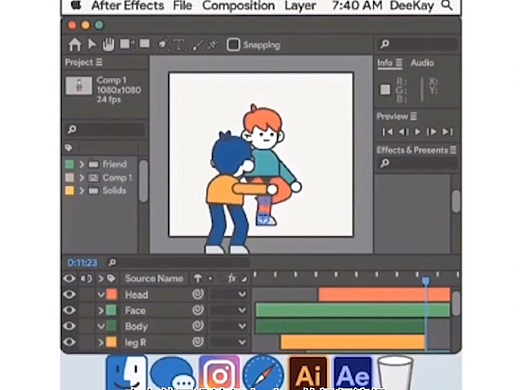This screenshot has width=520, height=390.
Task: Select the Home icon in toolbar
Action: pos(75,45)
